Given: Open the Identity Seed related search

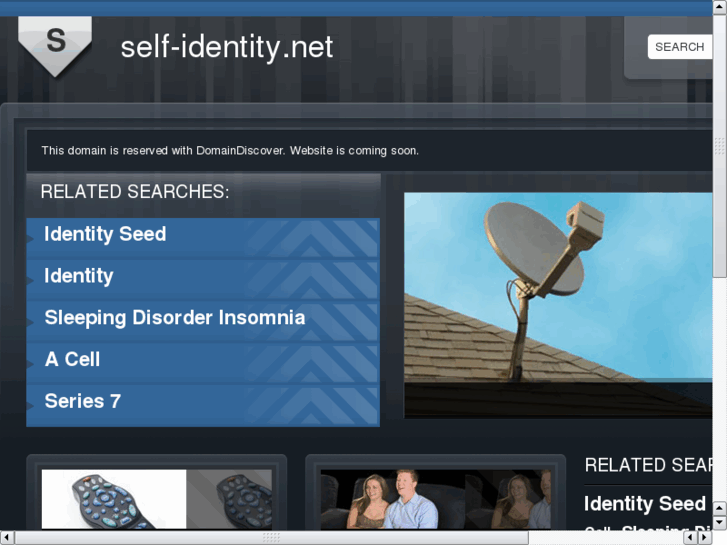Looking at the screenshot, I should [105, 234].
